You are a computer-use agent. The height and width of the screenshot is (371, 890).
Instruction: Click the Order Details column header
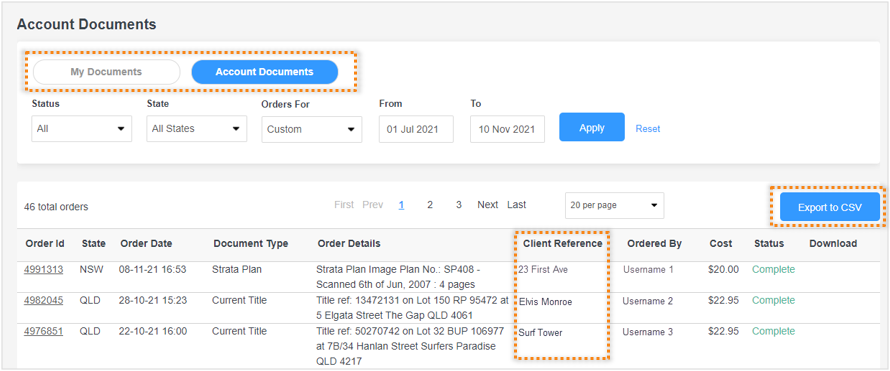tap(349, 243)
